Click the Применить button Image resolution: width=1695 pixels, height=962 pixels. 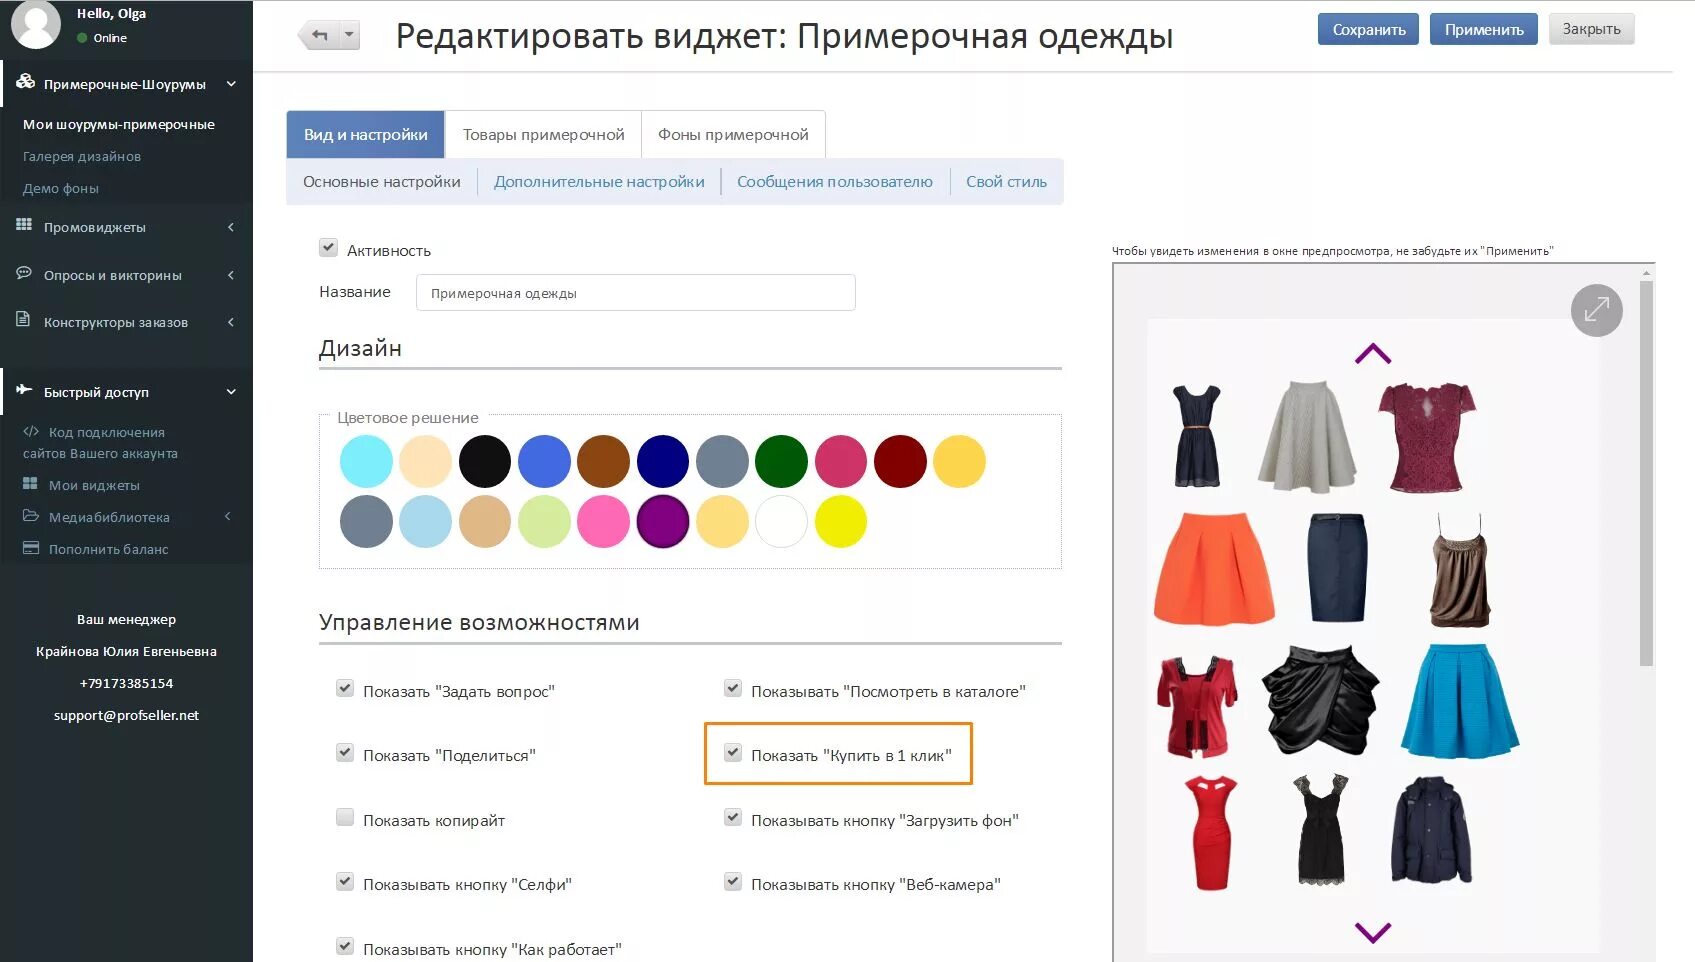tap(1483, 29)
